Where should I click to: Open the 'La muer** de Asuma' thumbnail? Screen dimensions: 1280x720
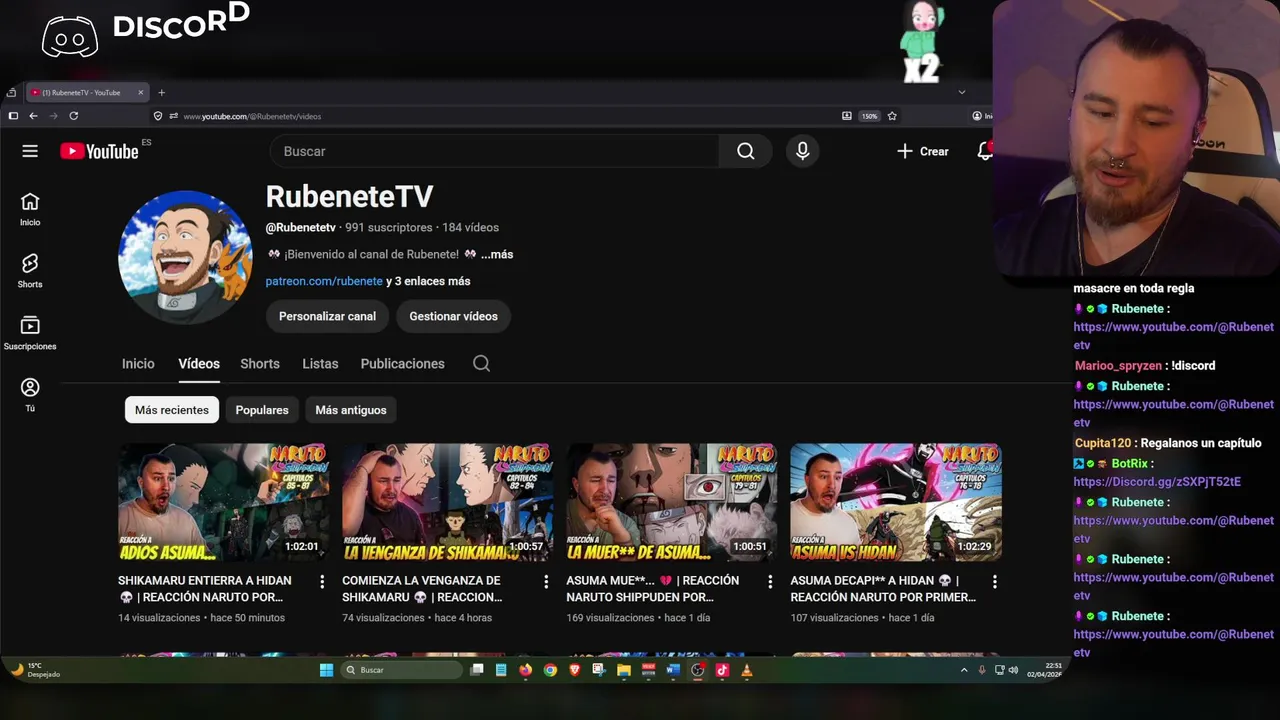point(672,502)
